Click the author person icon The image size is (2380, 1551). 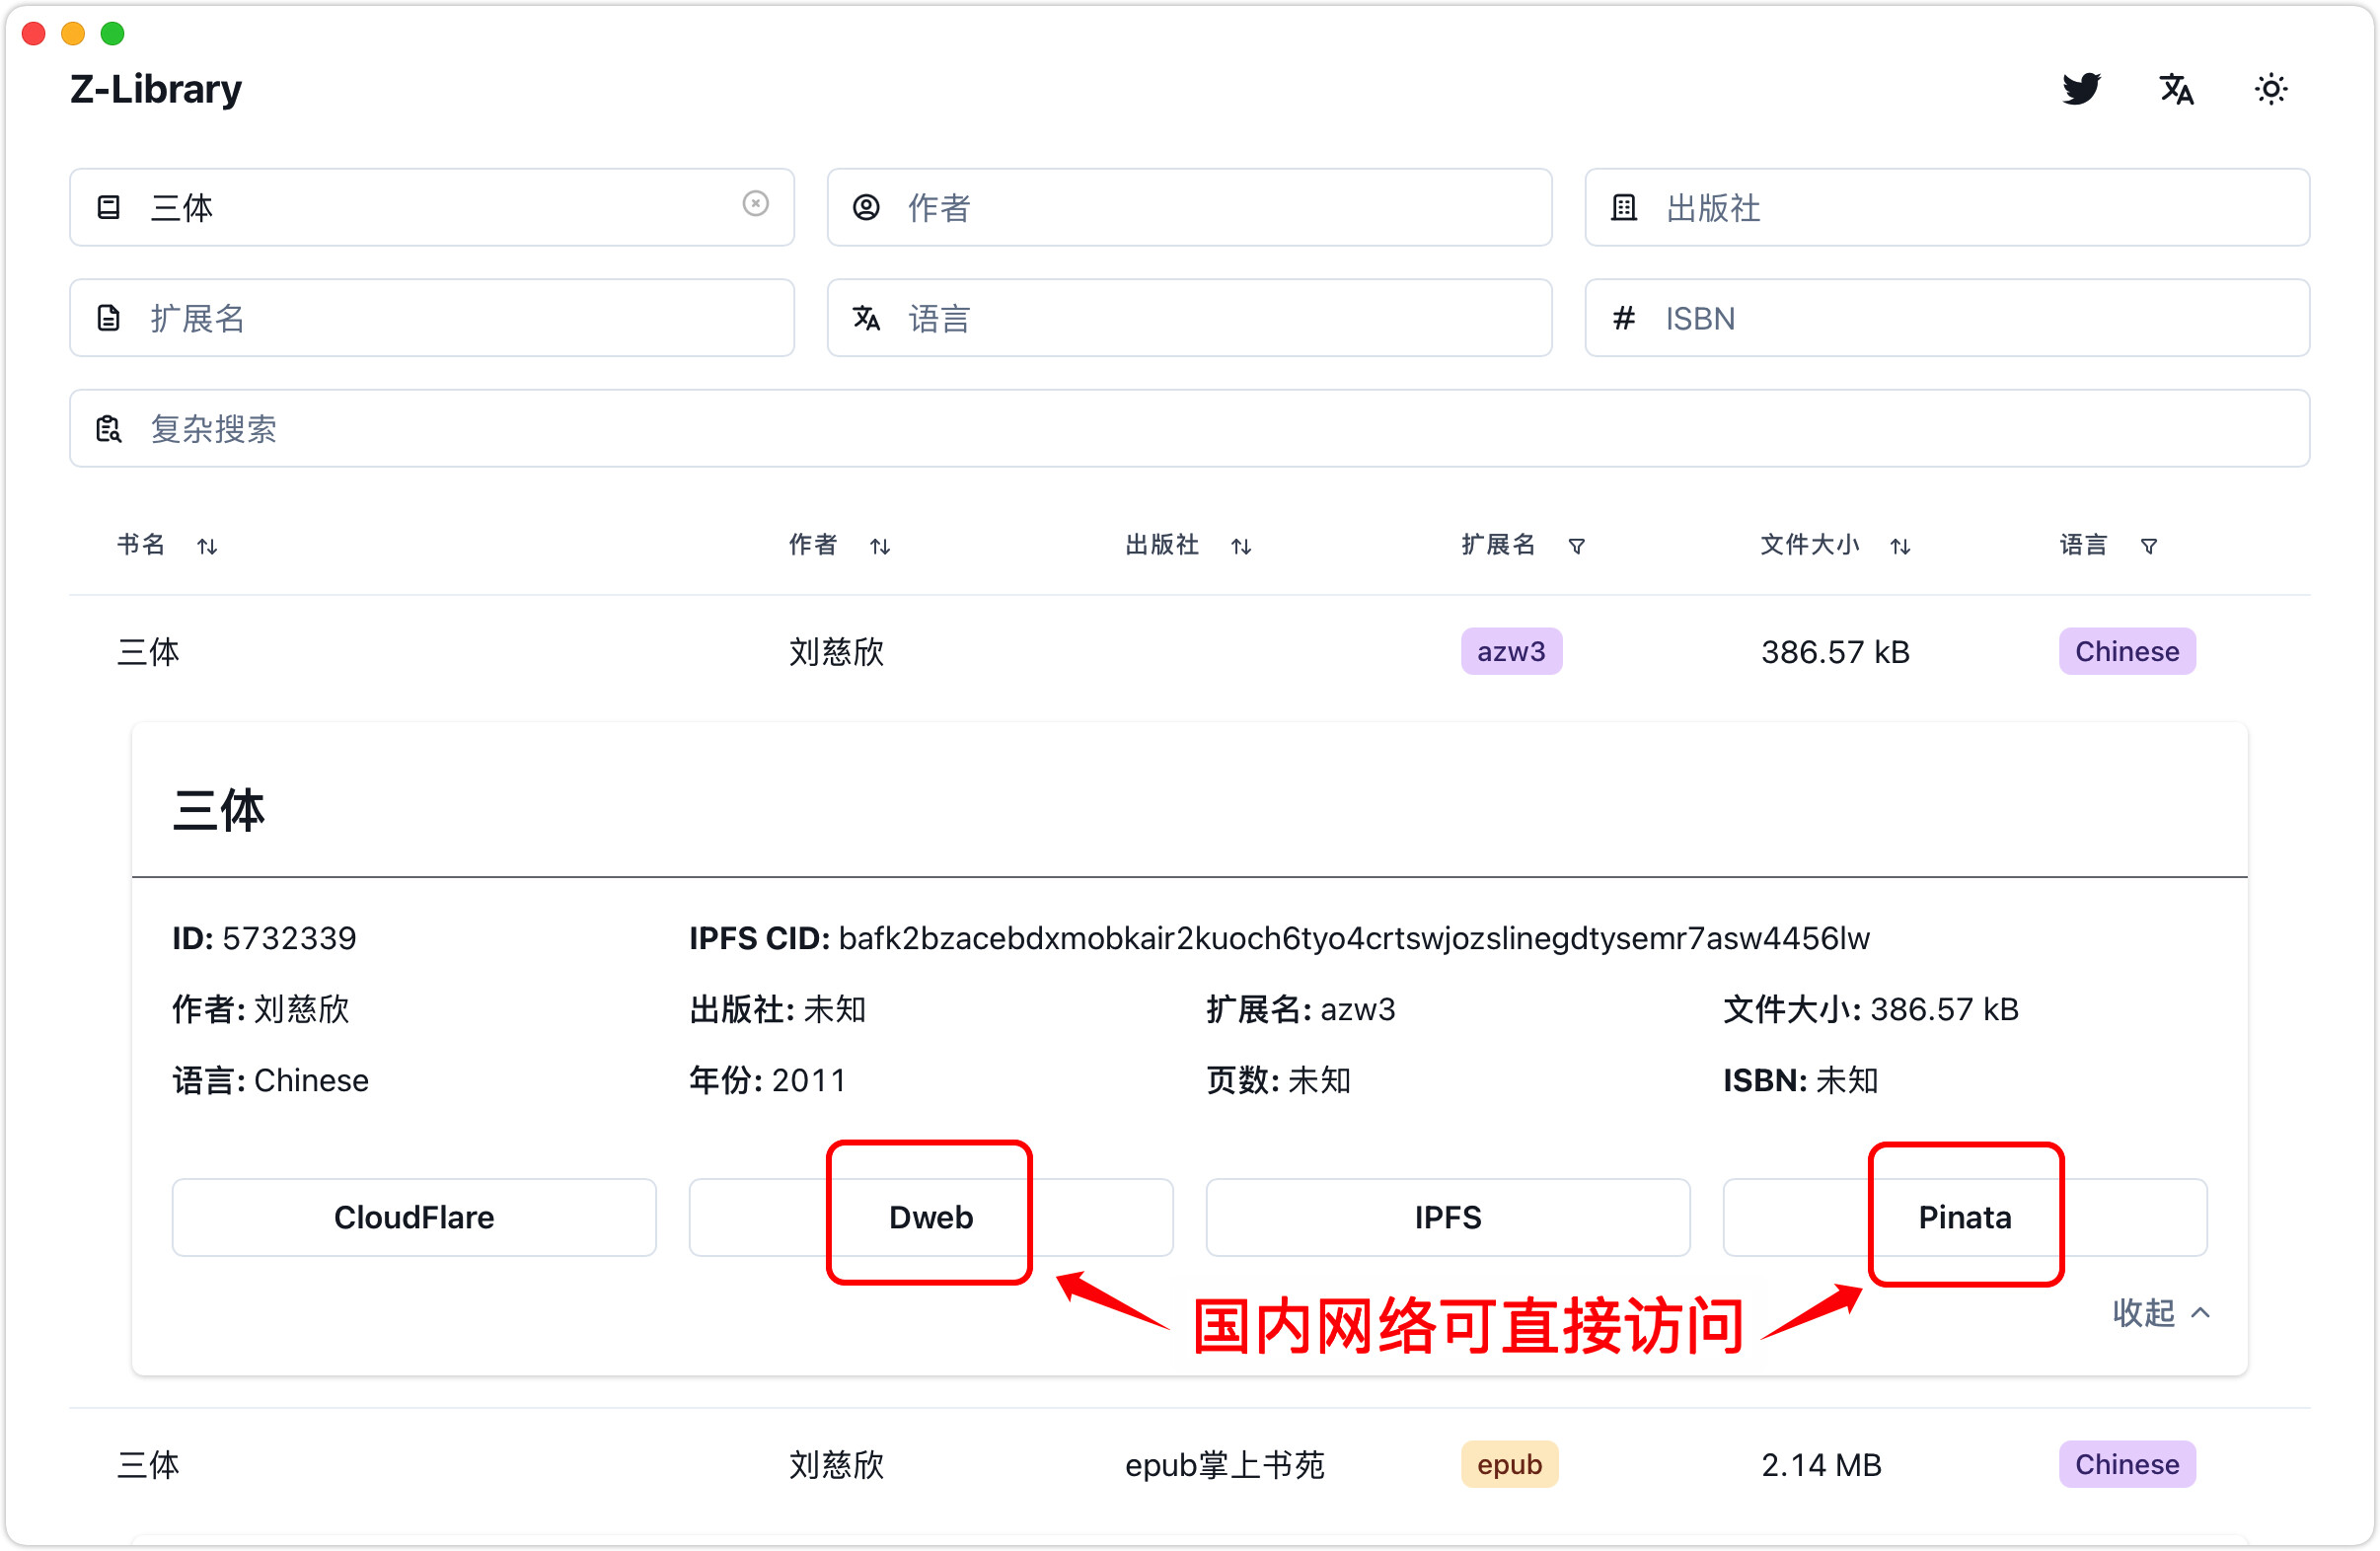pyautogui.click(x=866, y=207)
